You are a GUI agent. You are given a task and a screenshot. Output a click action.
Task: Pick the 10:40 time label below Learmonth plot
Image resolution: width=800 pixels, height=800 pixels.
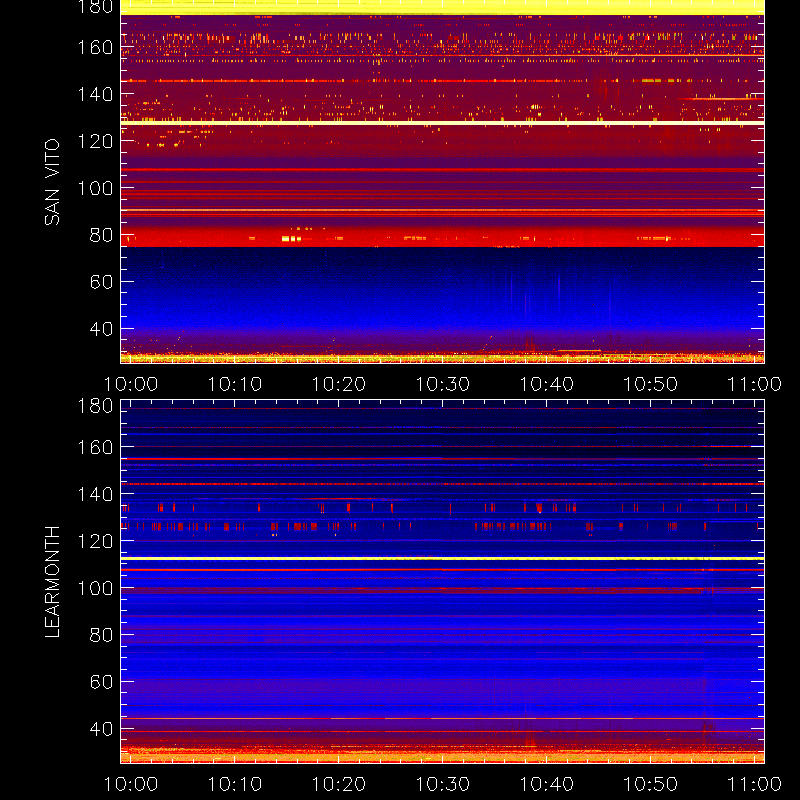[546, 784]
